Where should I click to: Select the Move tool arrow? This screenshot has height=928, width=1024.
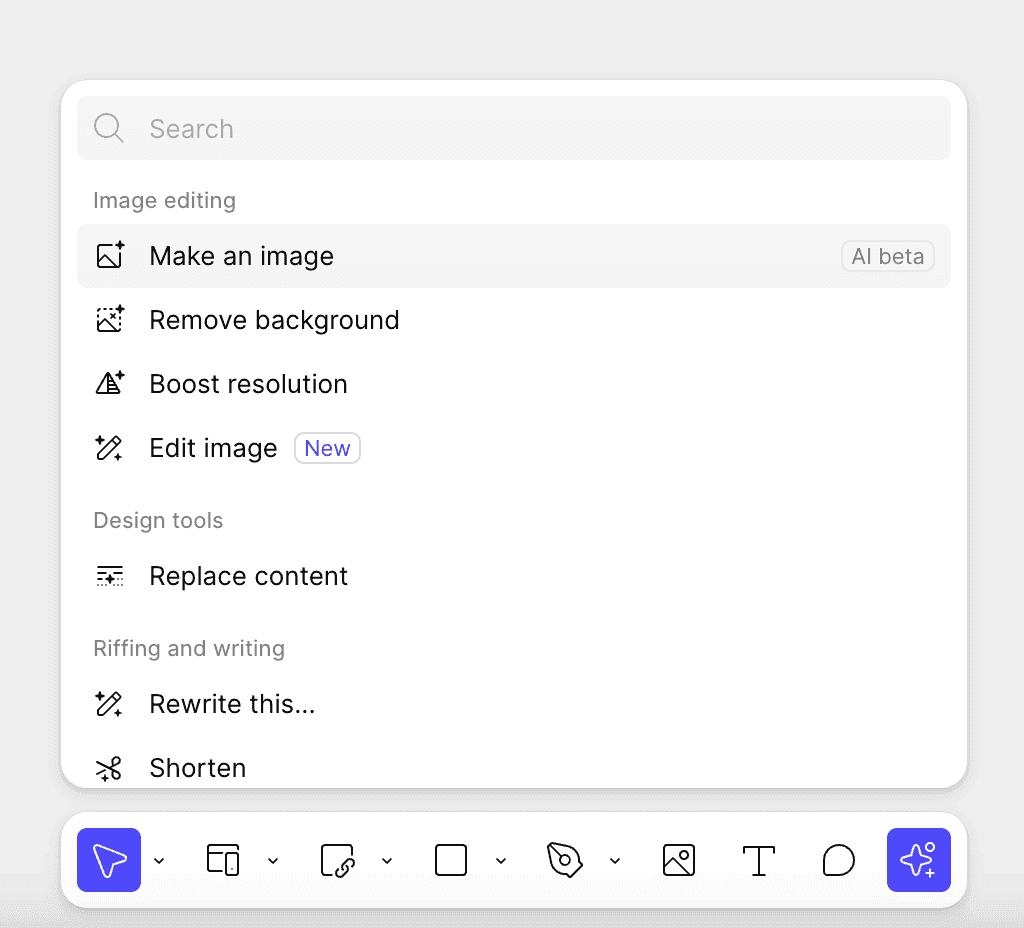coord(109,860)
